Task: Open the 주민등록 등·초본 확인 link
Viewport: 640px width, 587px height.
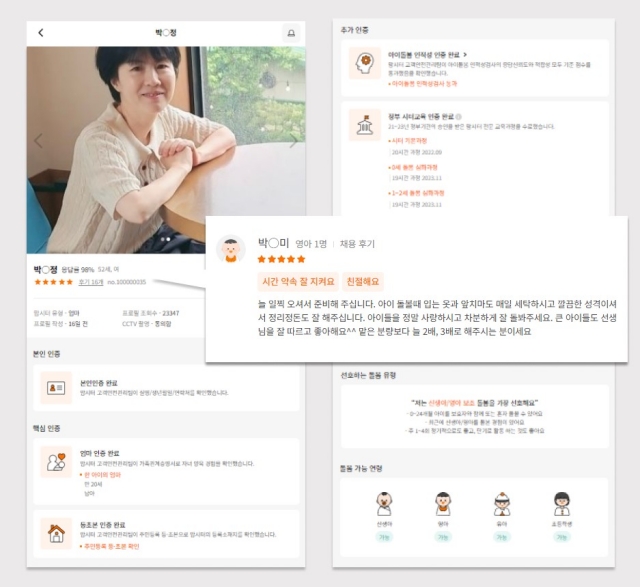Action: (x=110, y=546)
